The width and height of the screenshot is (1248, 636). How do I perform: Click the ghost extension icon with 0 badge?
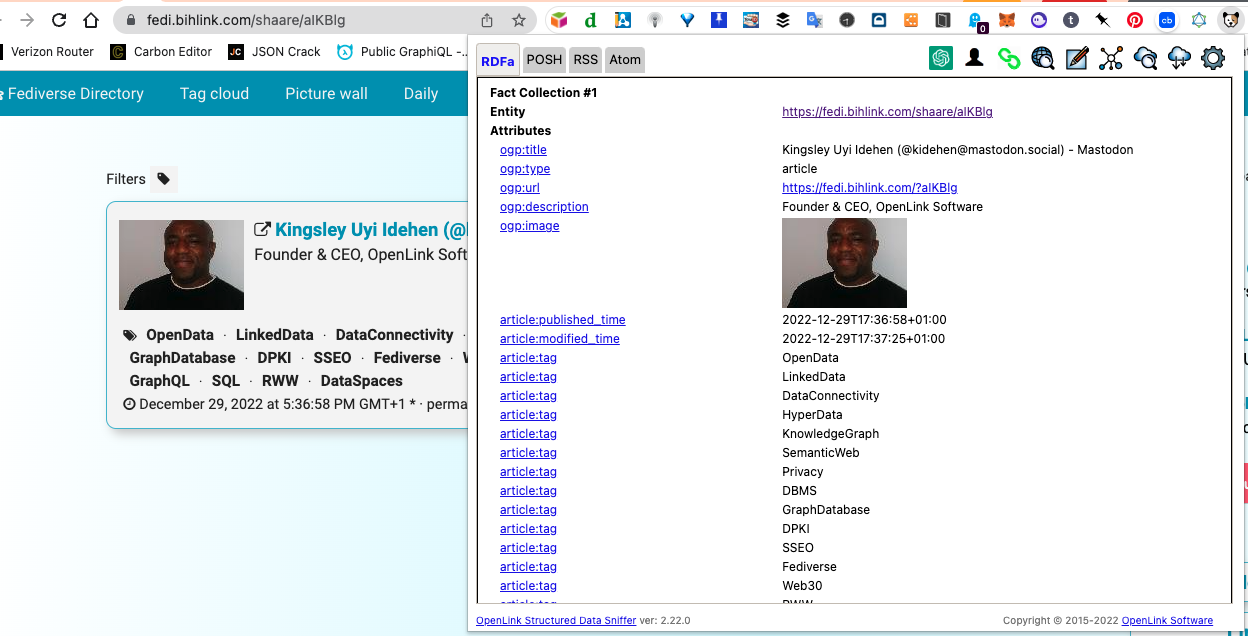coord(976,21)
